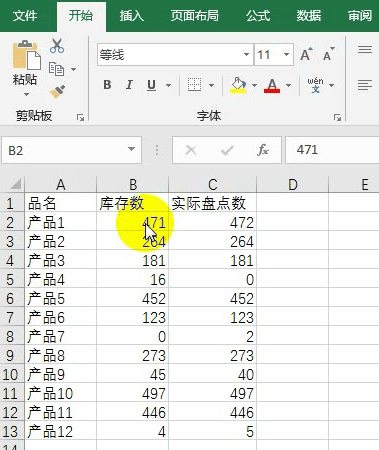This screenshot has height=450, width=379.
Task: Click cell 实际盘点数 header
Action: [x=213, y=203]
